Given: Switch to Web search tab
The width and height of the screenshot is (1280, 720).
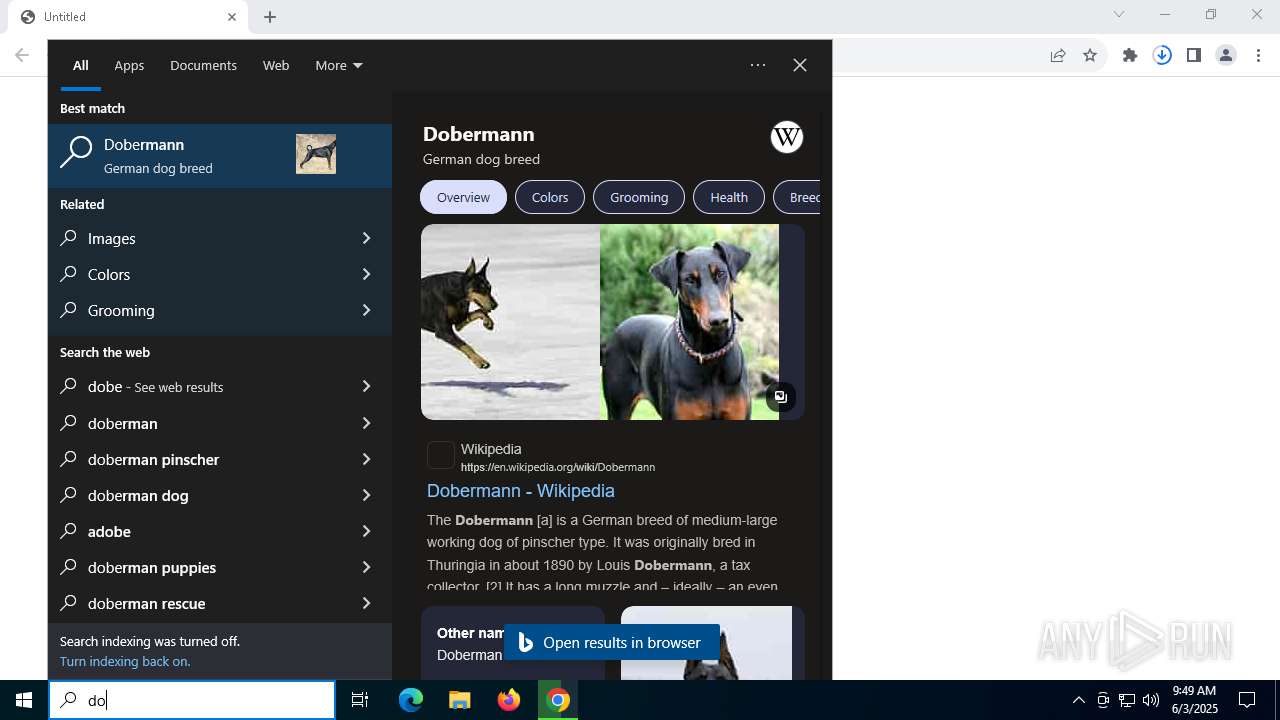Looking at the screenshot, I should pyautogui.click(x=276, y=65).
